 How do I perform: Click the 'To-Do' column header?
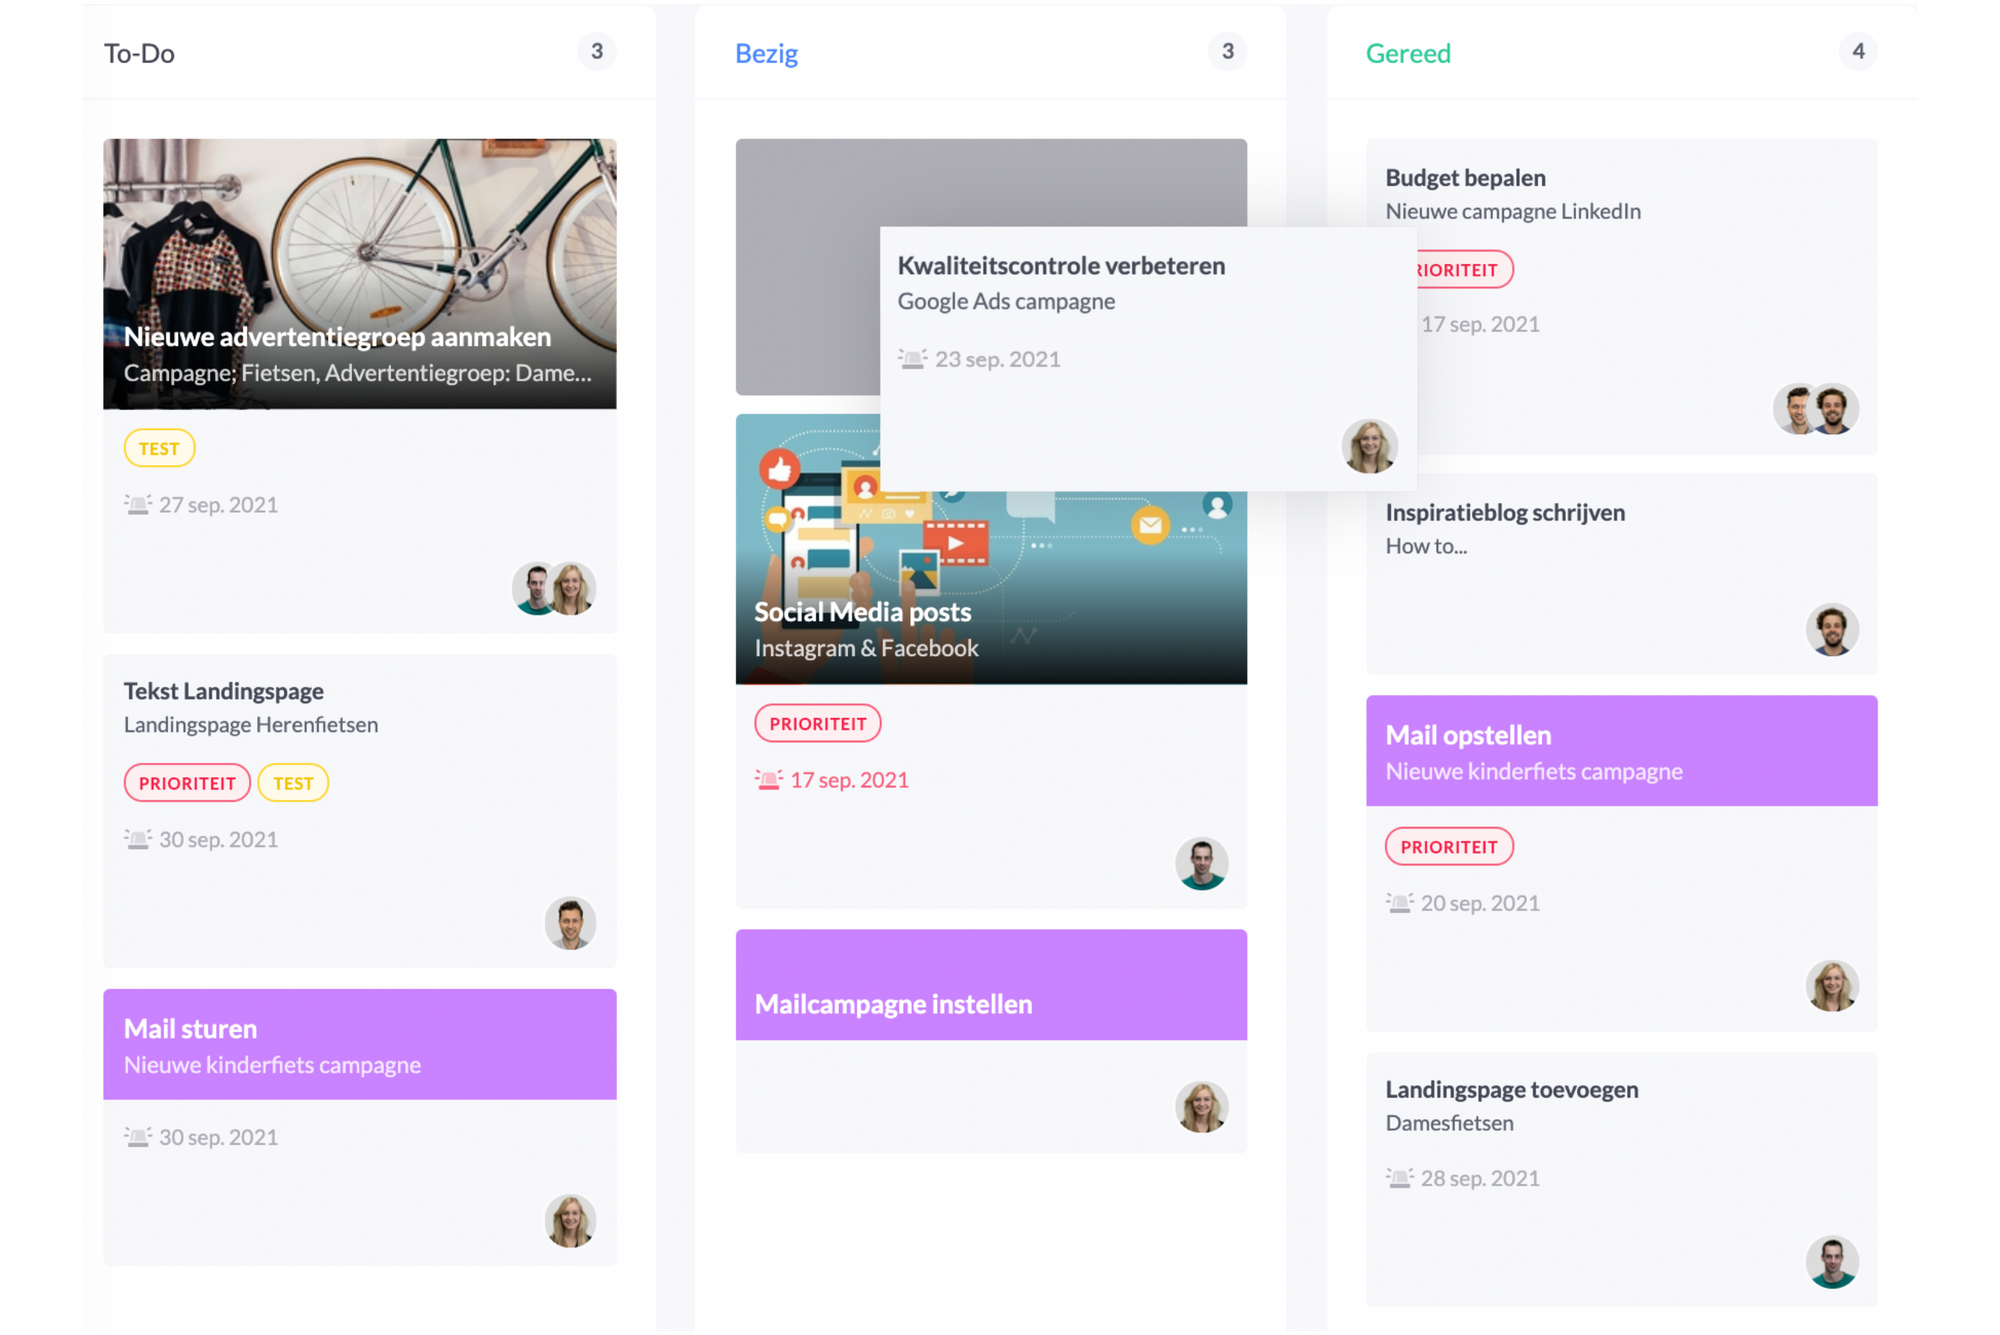(149, 54)
